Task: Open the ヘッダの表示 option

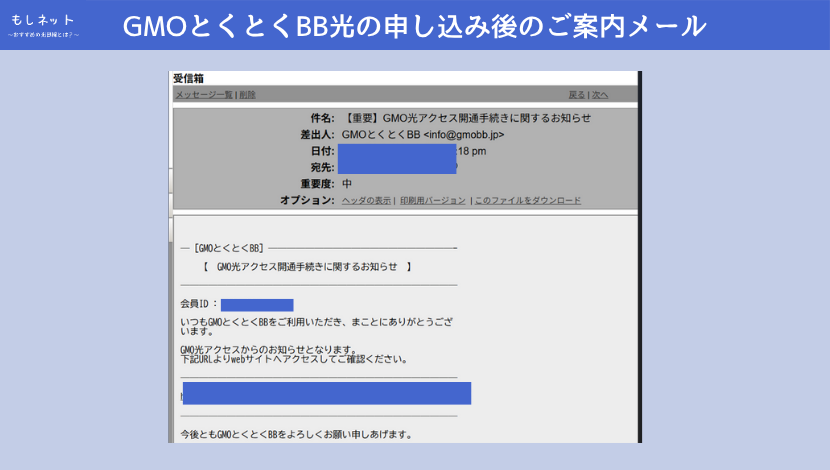Action: [x=366, y=200]
